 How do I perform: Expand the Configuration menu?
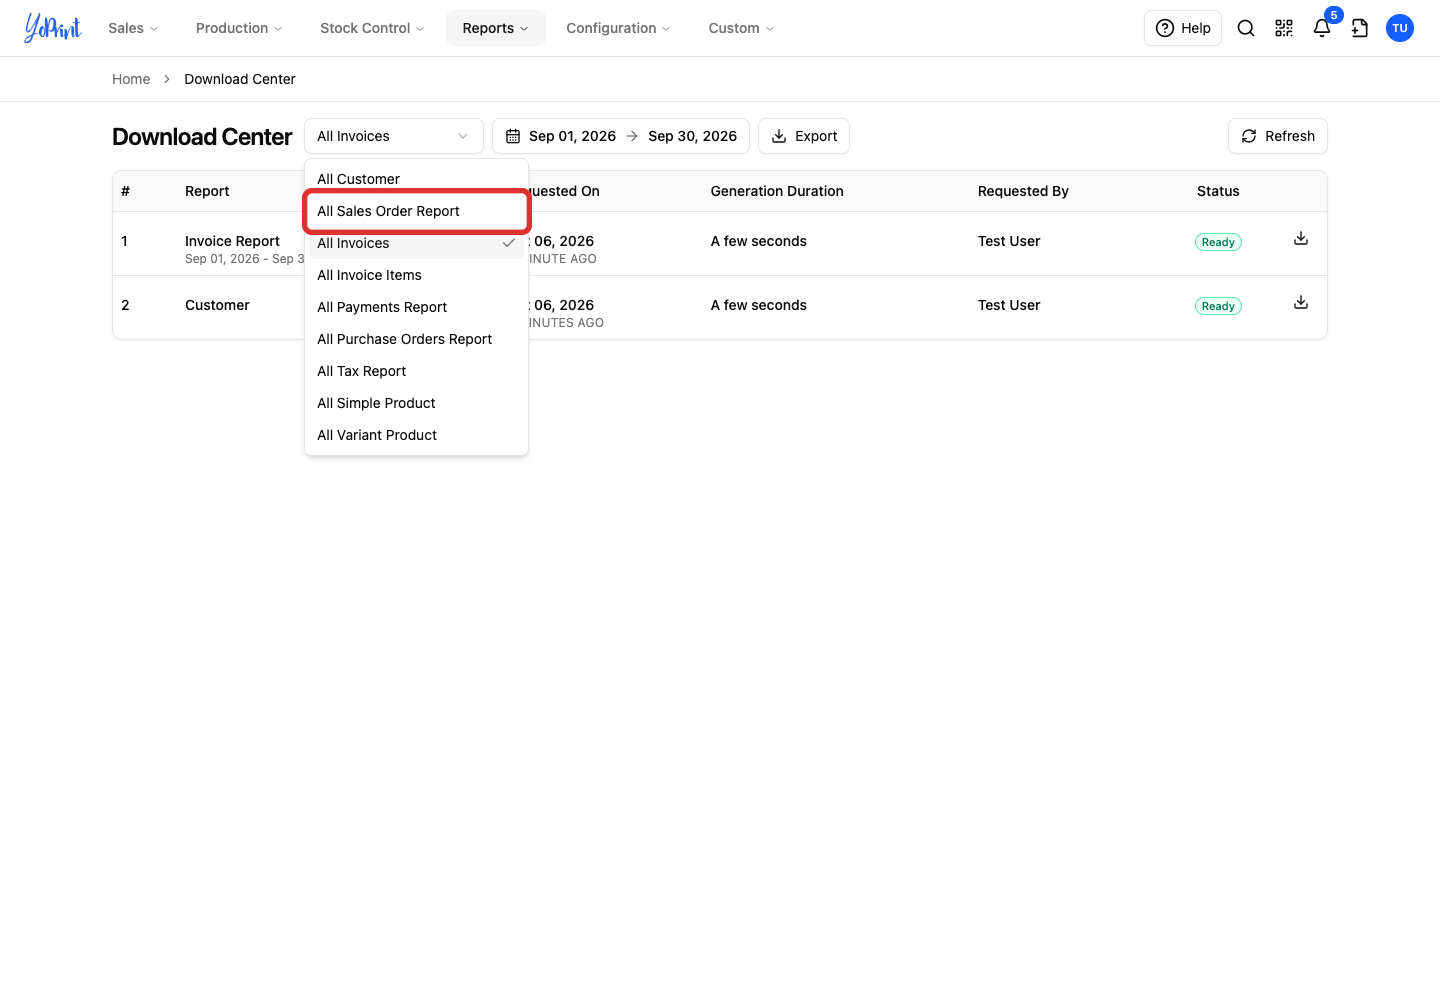coord(618,28)
